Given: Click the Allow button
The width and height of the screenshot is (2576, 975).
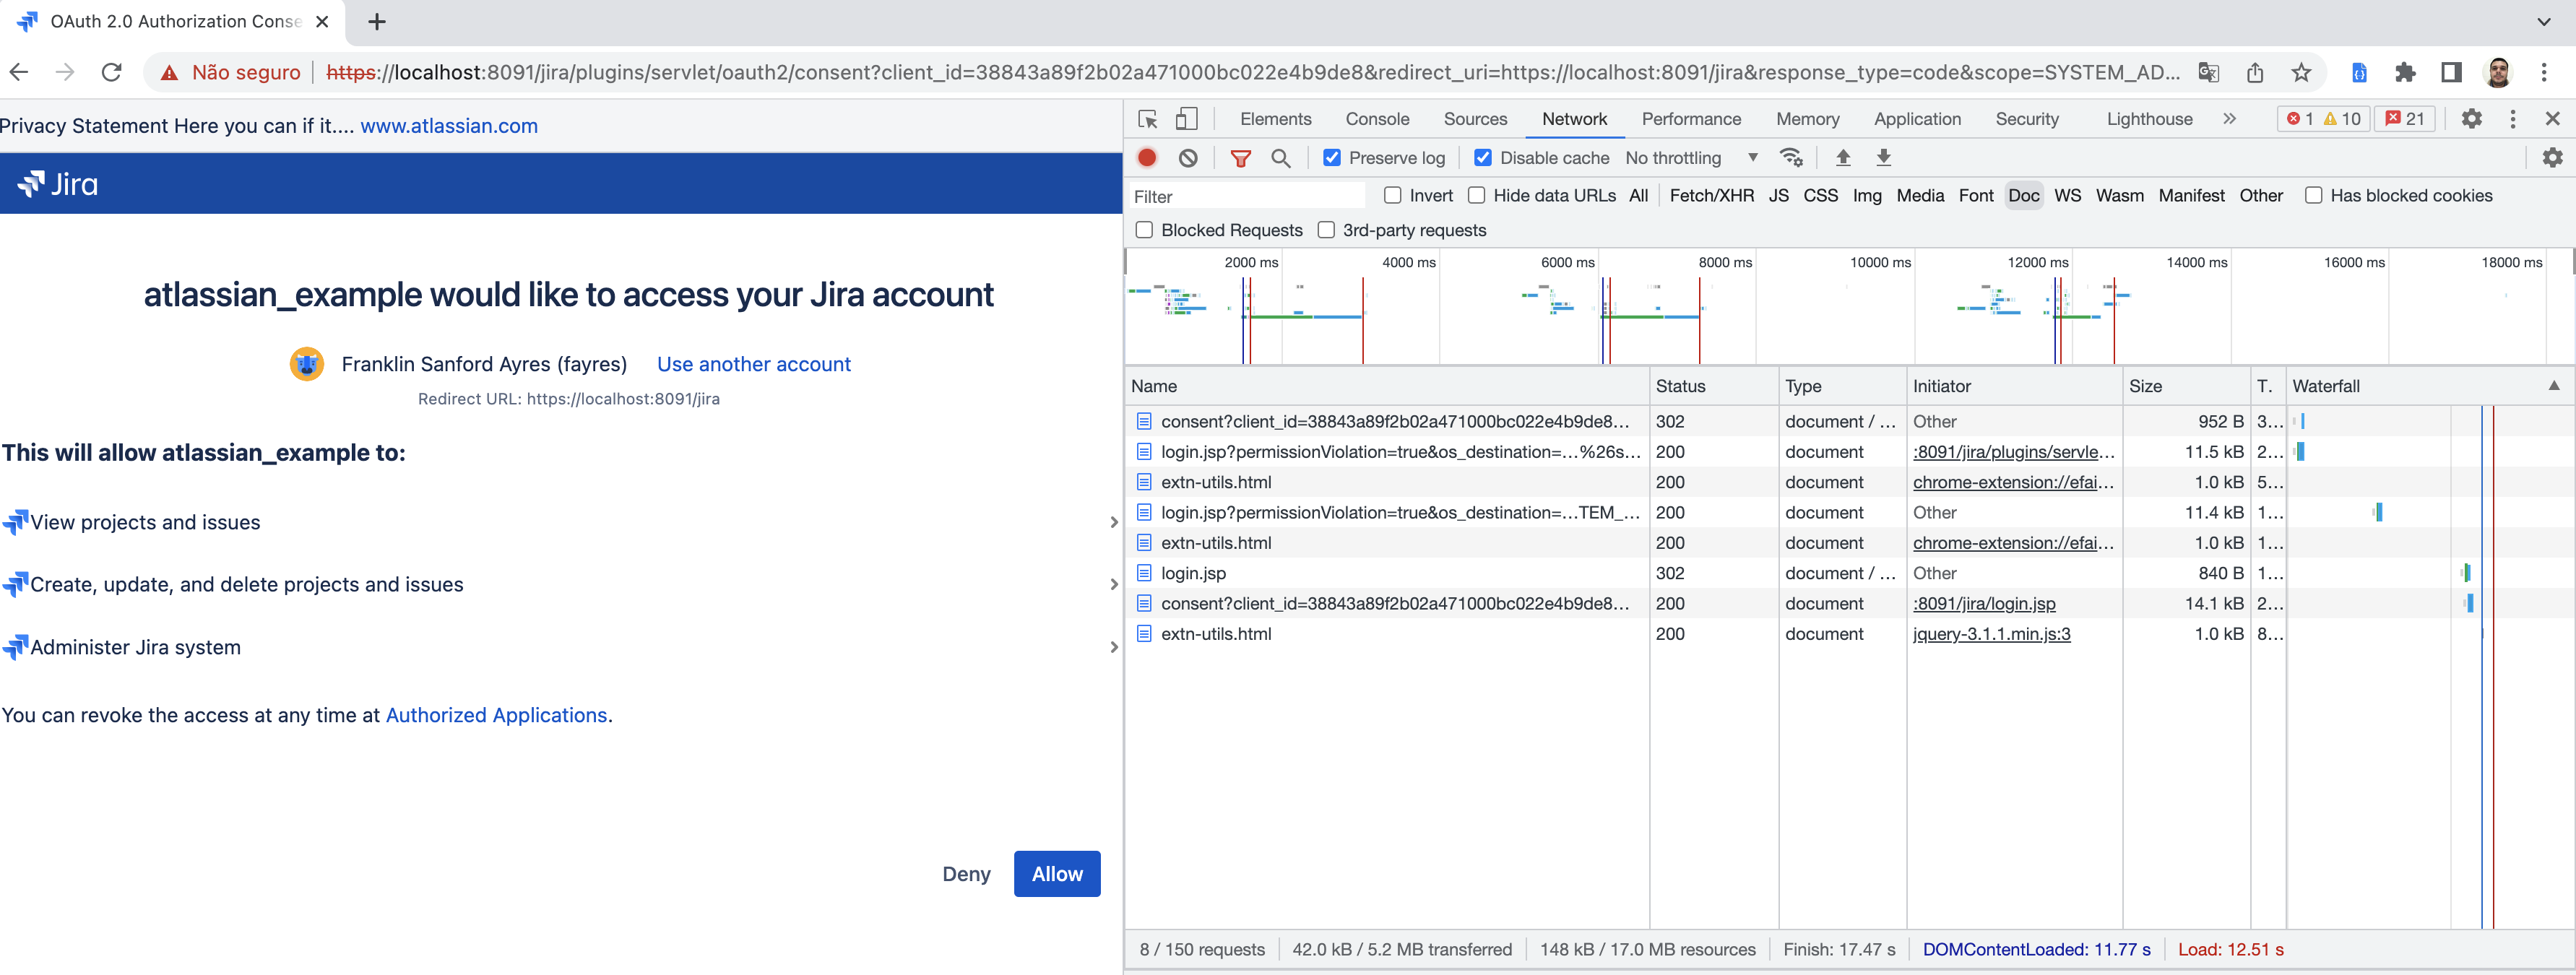Looking at the screenshot, I should point(1056,874).
